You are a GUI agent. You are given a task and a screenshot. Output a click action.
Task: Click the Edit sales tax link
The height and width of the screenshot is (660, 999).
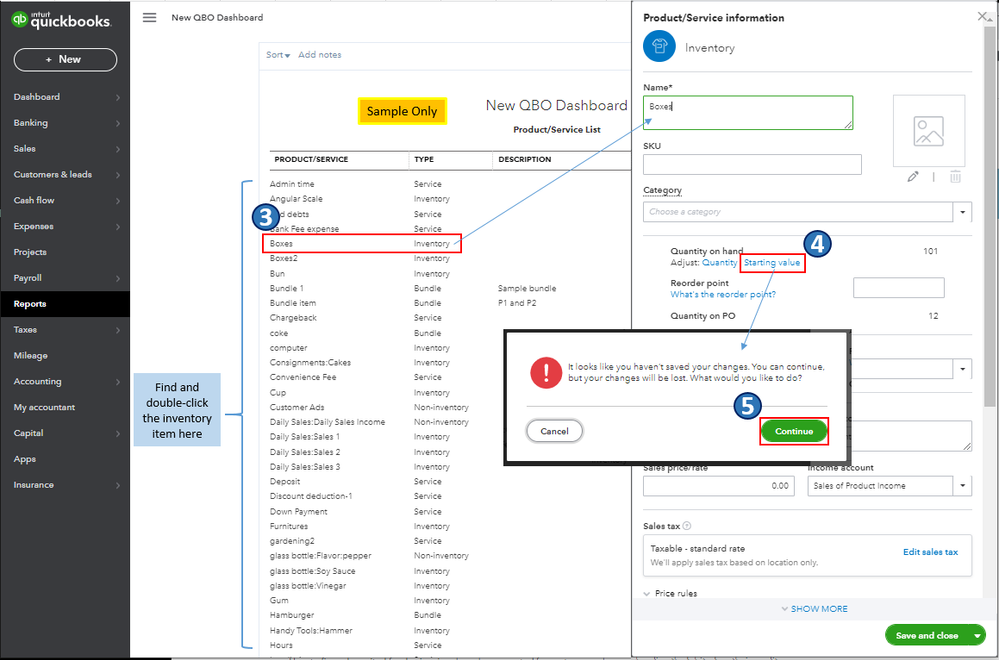click(x=930, y=552)
